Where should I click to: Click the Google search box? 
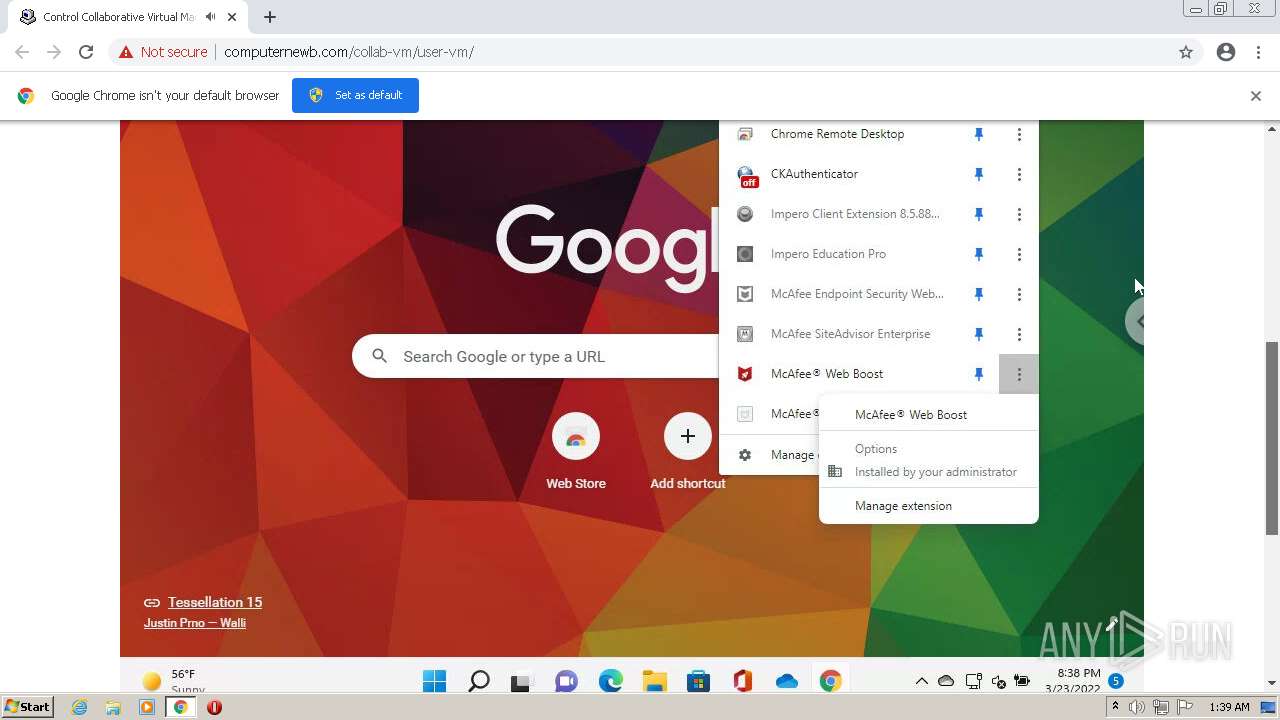tap(535, 356)
